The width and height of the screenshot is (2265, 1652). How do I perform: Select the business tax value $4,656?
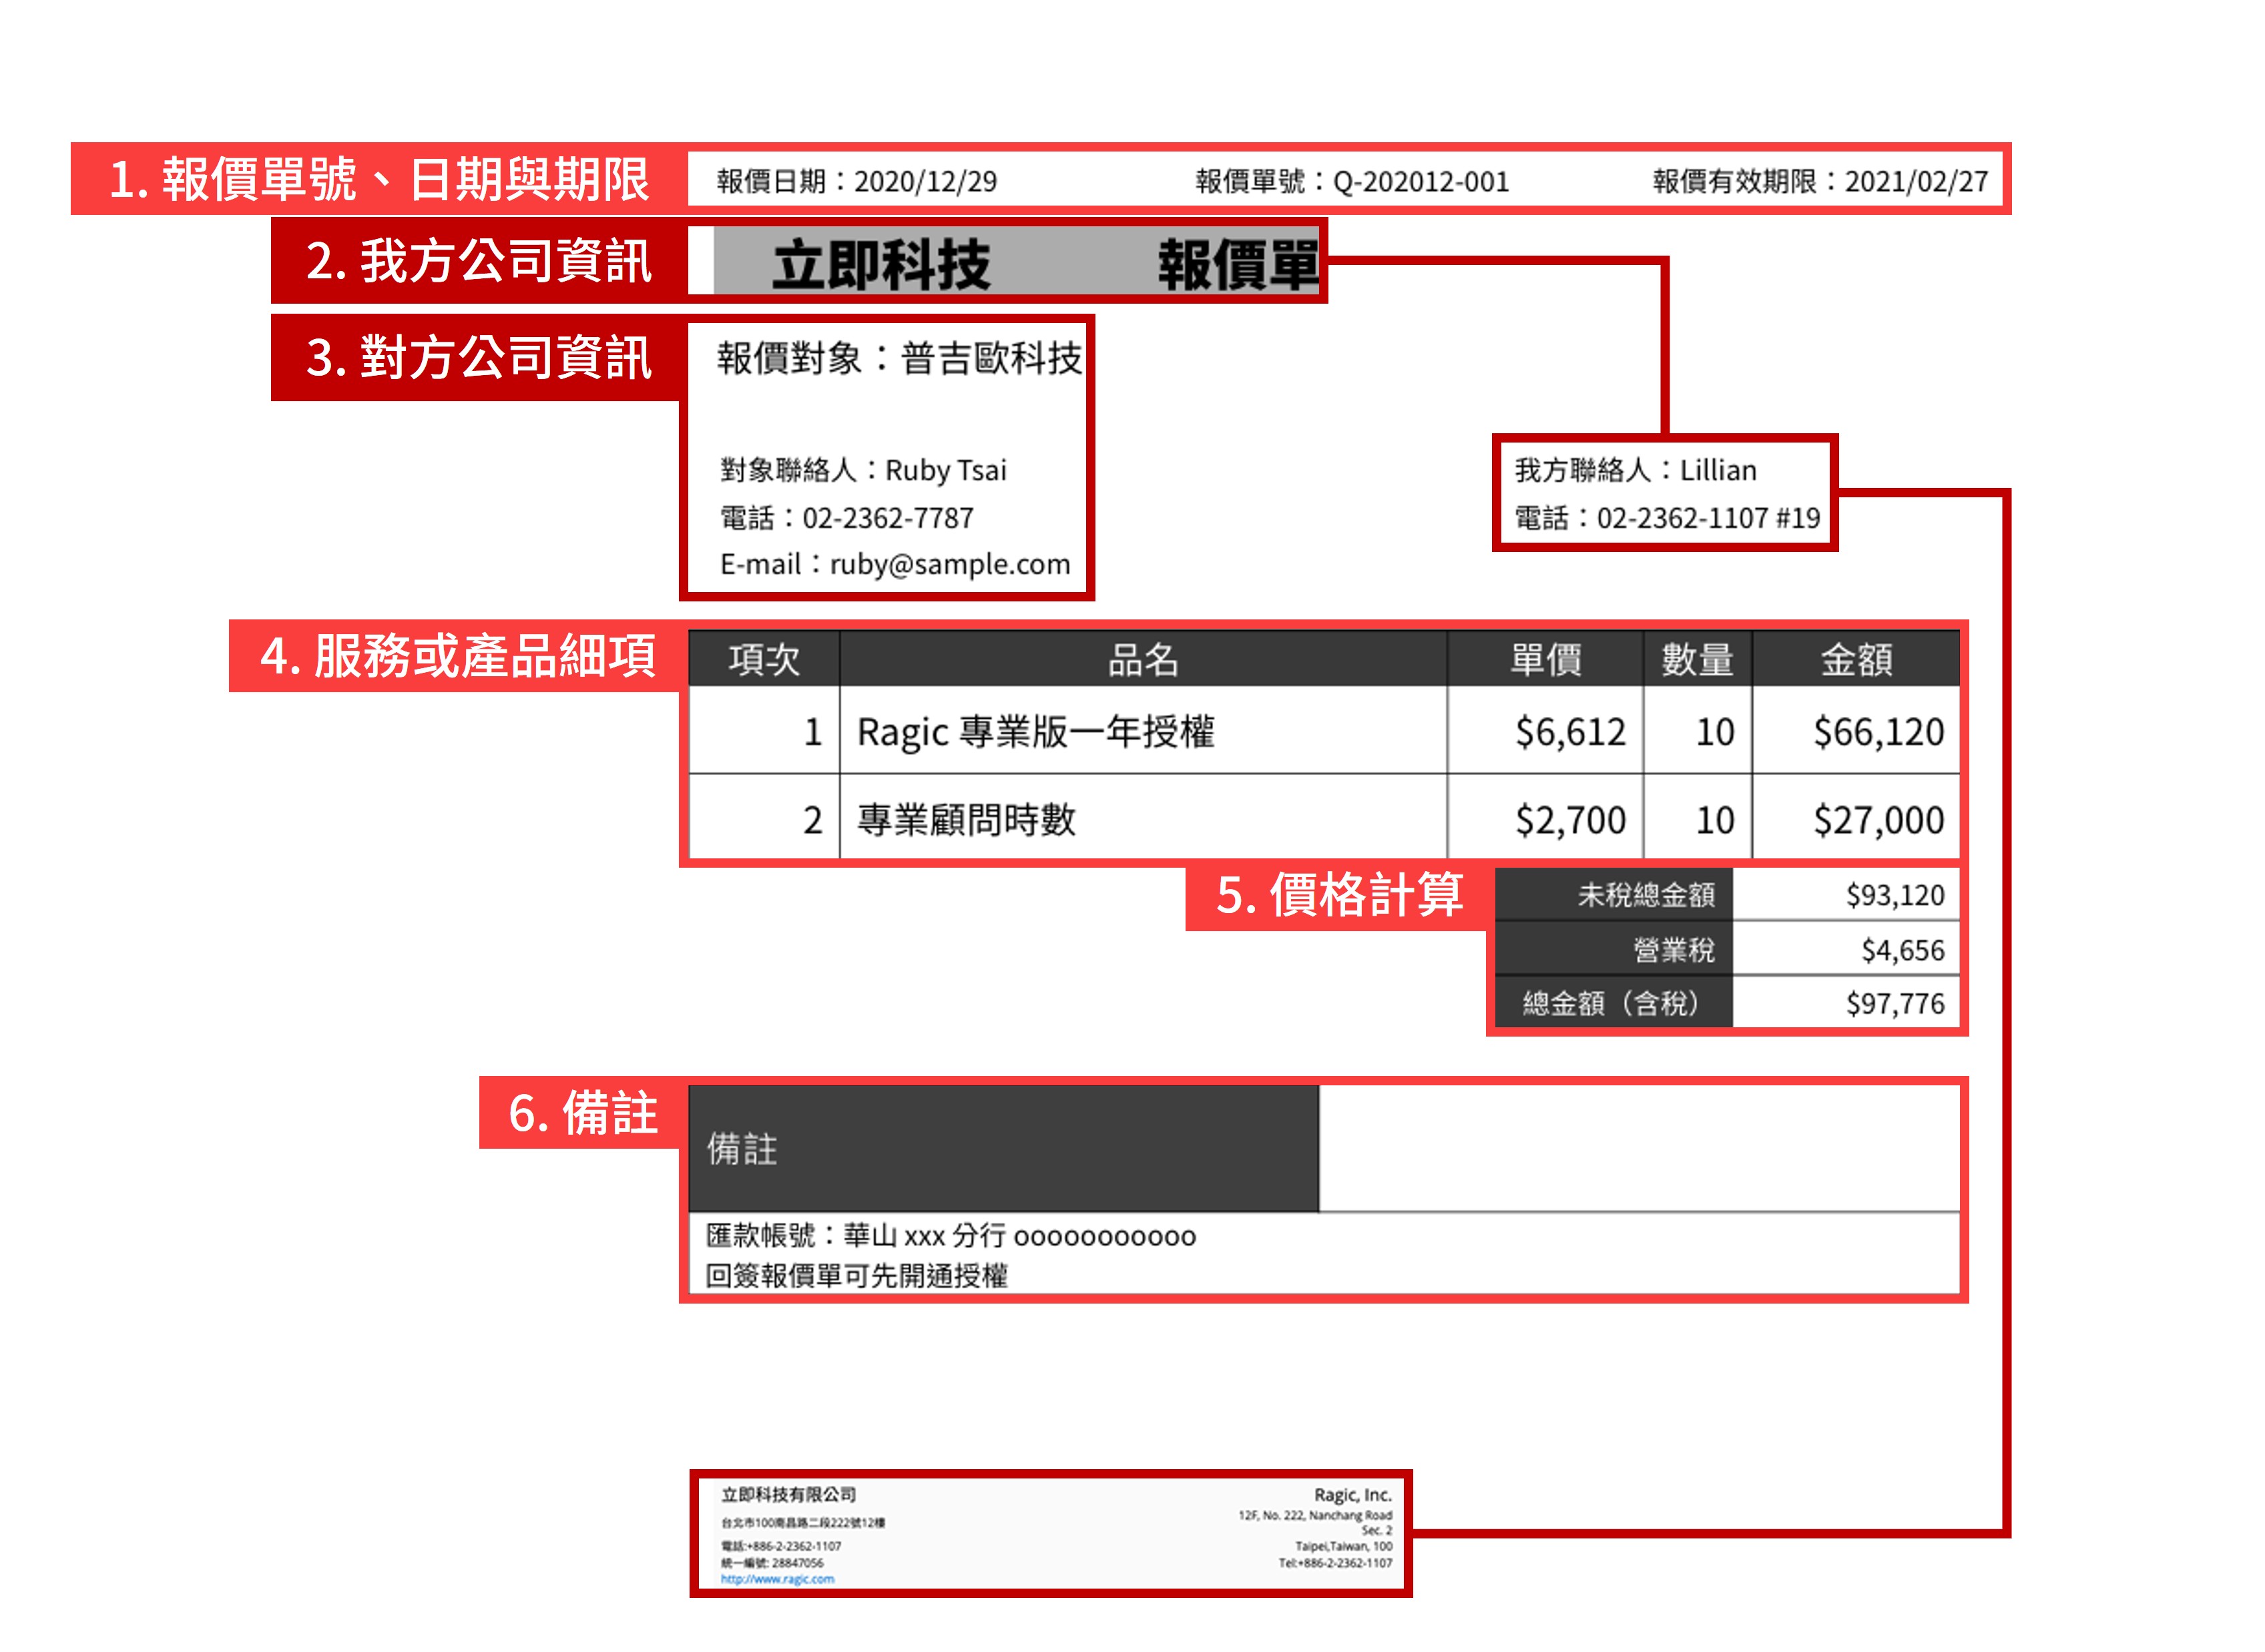click(x=1902, y=950)
